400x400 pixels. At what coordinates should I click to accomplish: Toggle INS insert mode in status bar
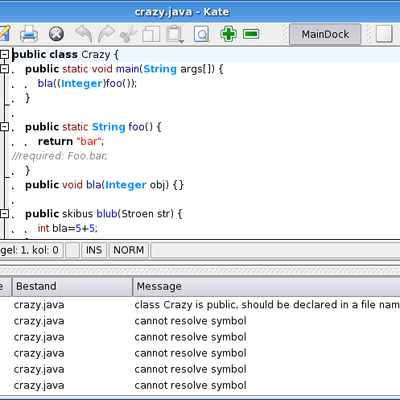pyautogui.click(x=94, y=250)
